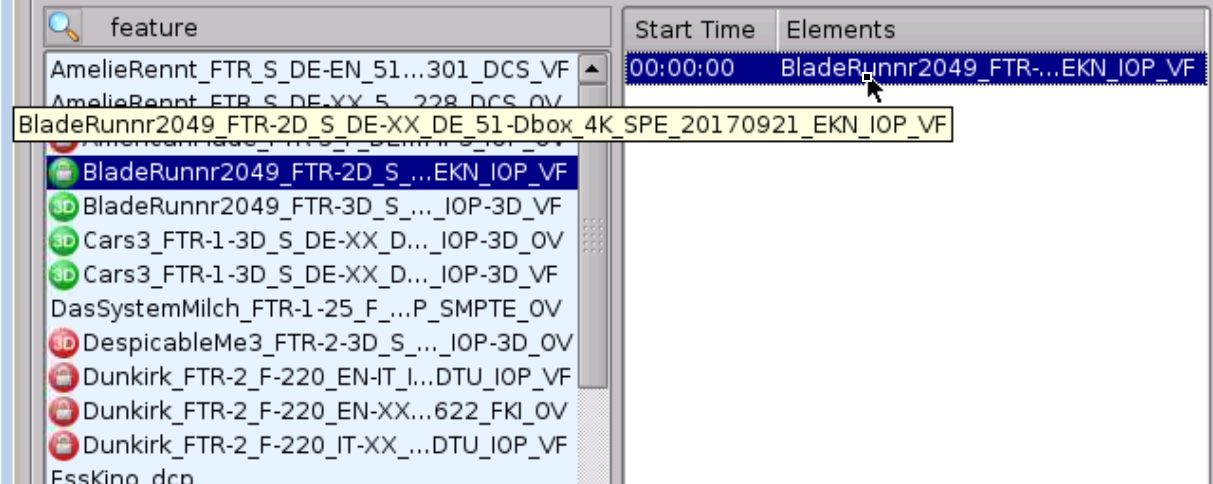Select Cars3_FTR-1-3D_S_DE-XX_D..._IOP-3D_VF entry
1213x484 pixels.
tap(311, 274)
